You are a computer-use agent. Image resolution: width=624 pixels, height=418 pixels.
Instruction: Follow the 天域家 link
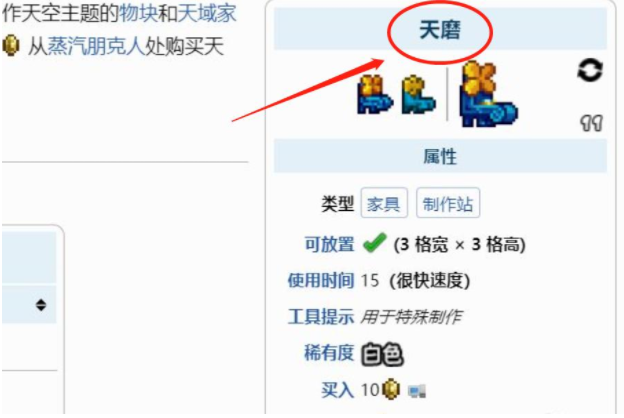click(x=207, y=13)
